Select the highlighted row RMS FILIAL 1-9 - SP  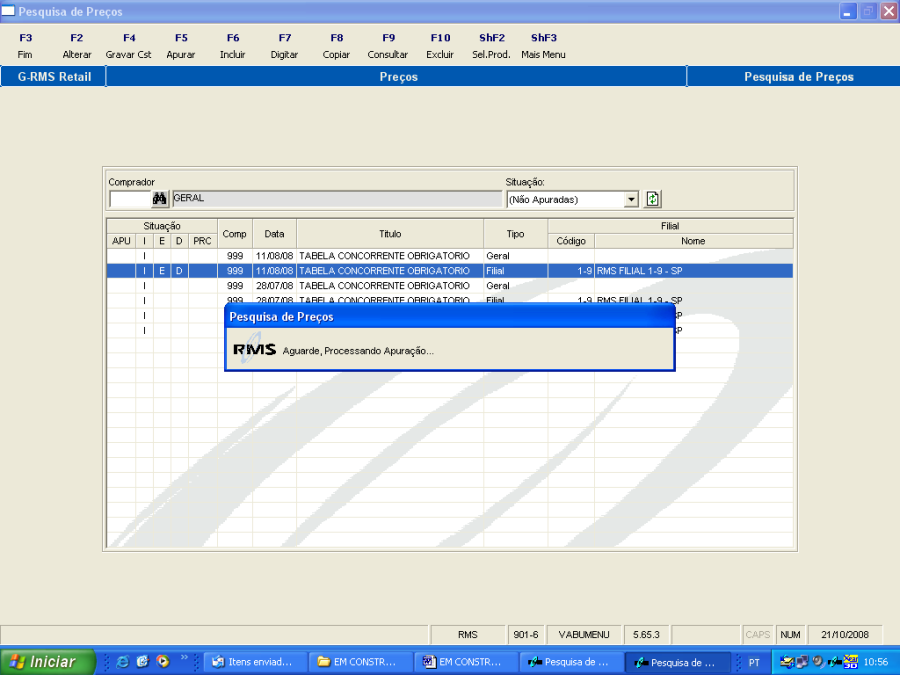449,271
